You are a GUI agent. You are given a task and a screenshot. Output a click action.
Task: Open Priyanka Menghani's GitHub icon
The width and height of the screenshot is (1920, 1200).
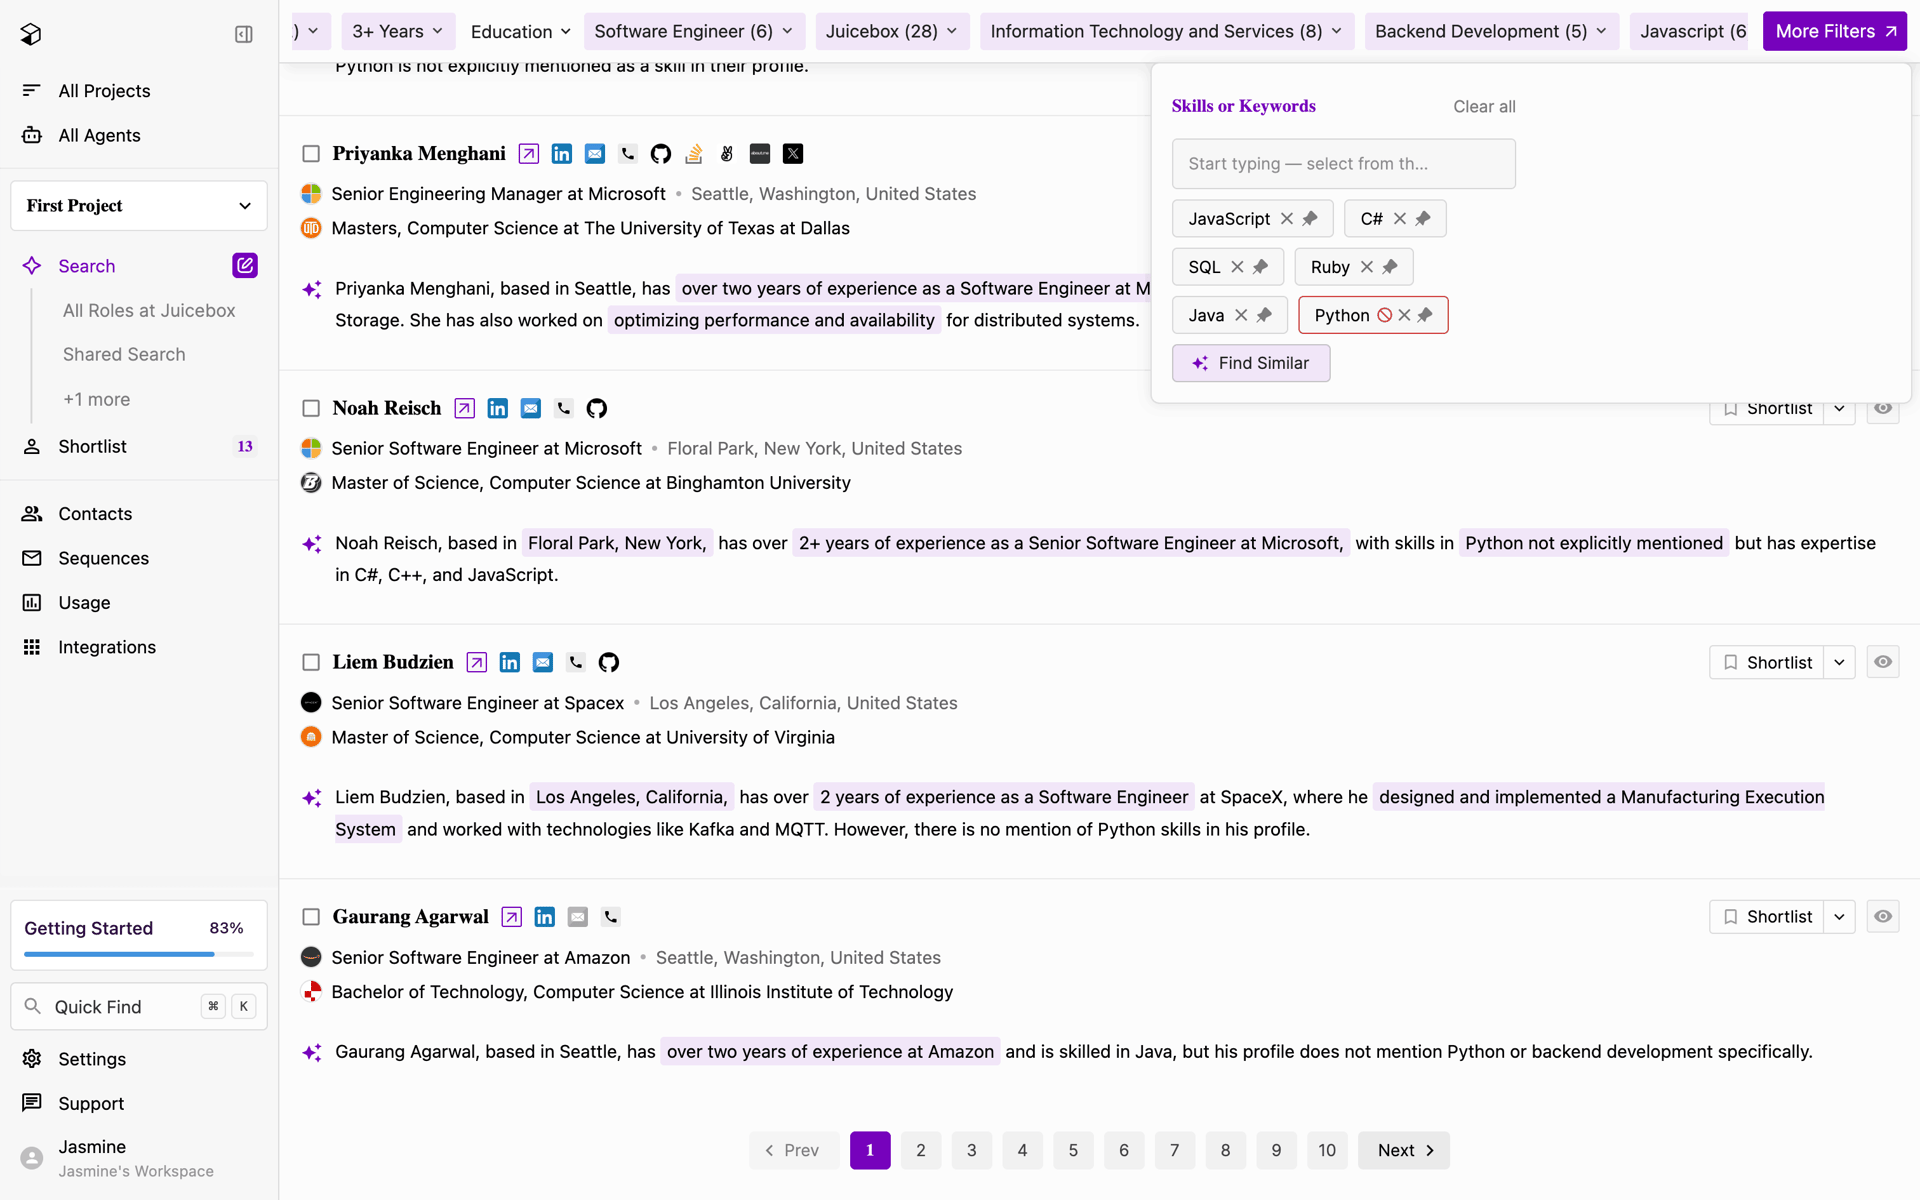click(x=661, y=154)
